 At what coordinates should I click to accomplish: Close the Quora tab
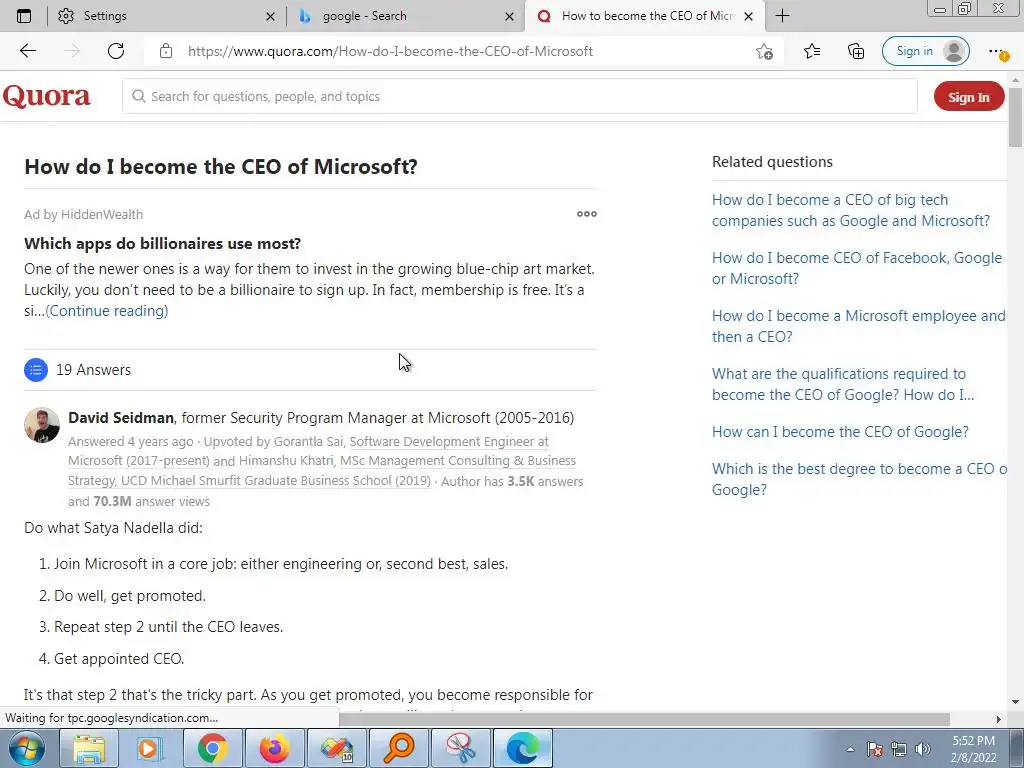click(x=749, y=16)
